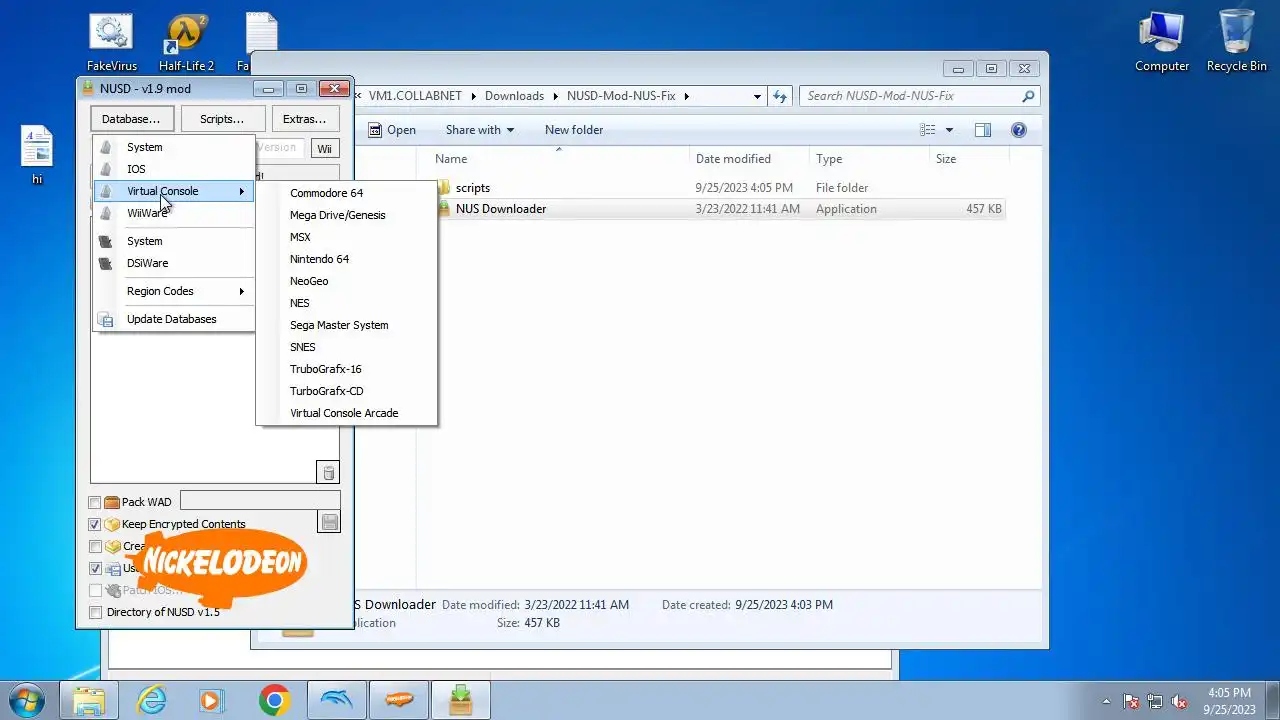1280x720 pixels.
Task: Toggle the Explorer preview pane icon
Action: click(x=982, y=130)
